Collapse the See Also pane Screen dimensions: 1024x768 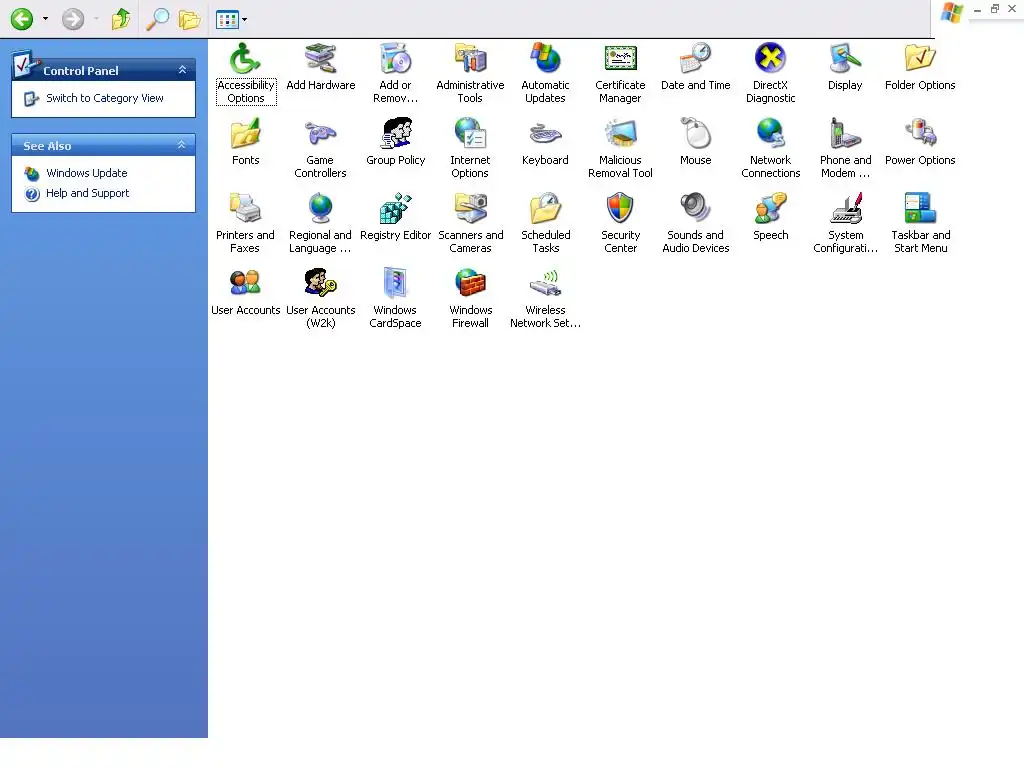coord(182,144)
